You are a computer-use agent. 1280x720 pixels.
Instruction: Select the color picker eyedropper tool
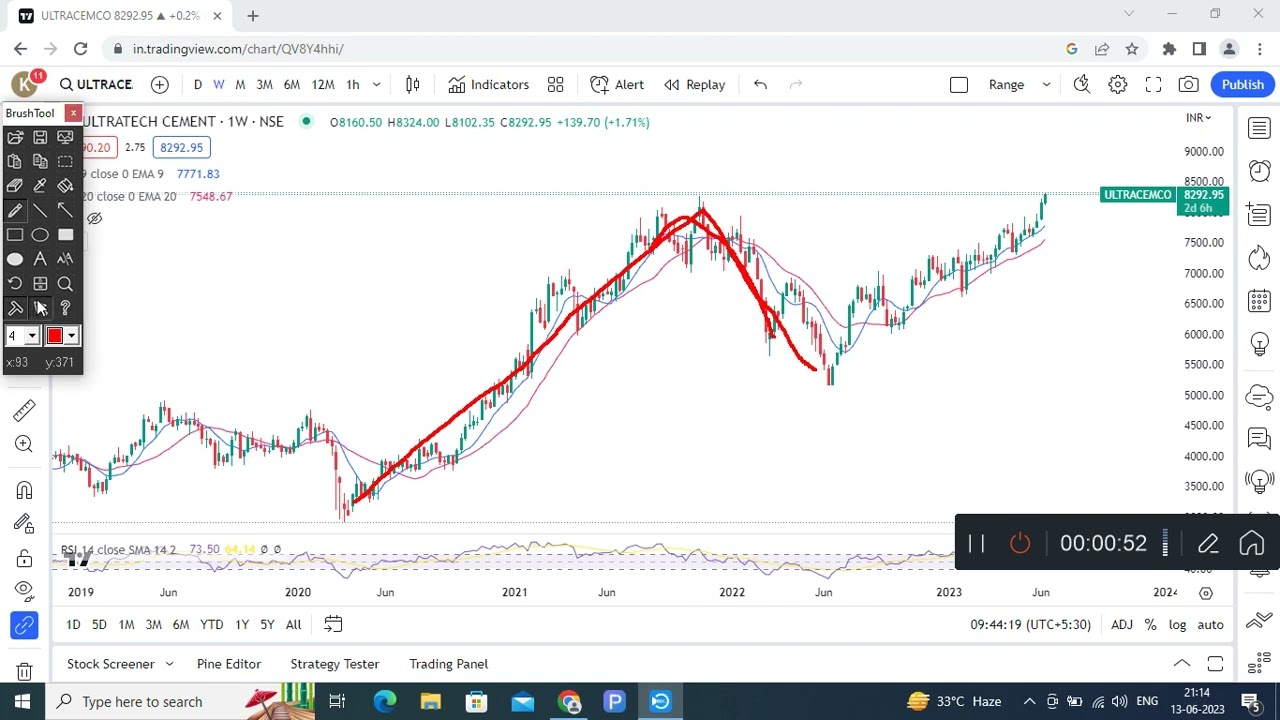40,186
